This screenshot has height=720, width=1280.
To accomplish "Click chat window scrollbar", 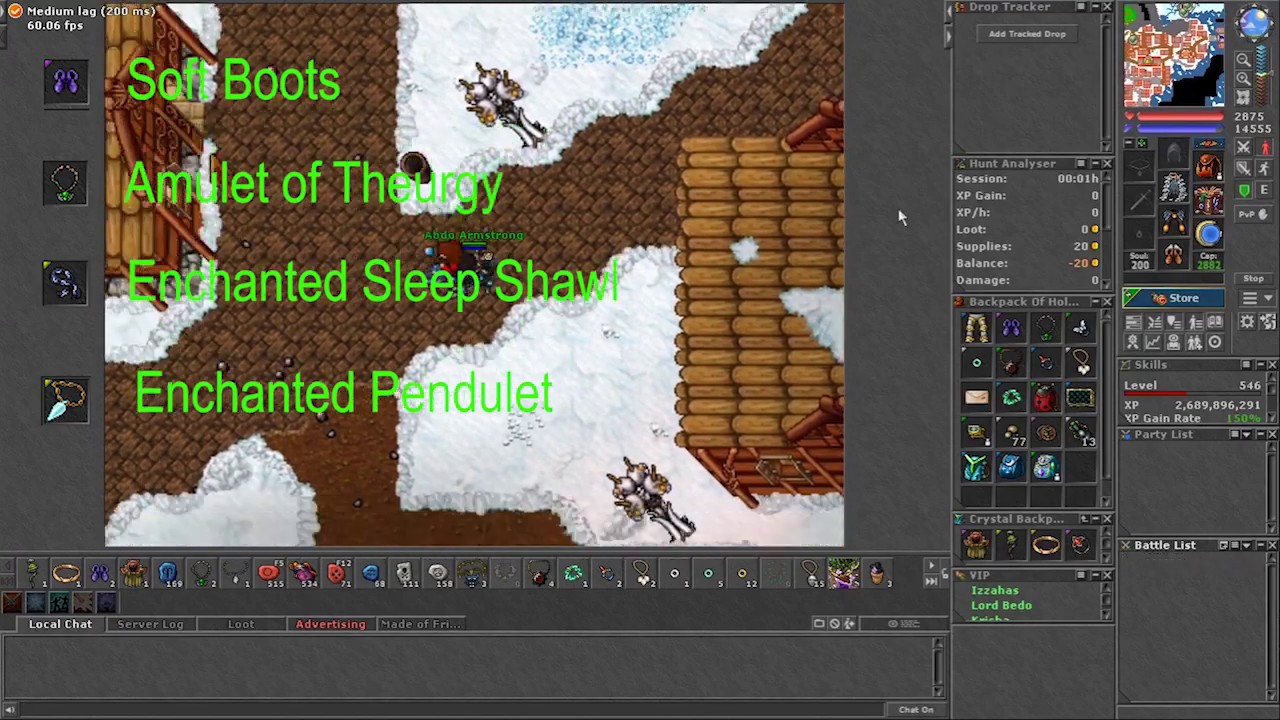I will pyautogui.click(x=938, y=667).
